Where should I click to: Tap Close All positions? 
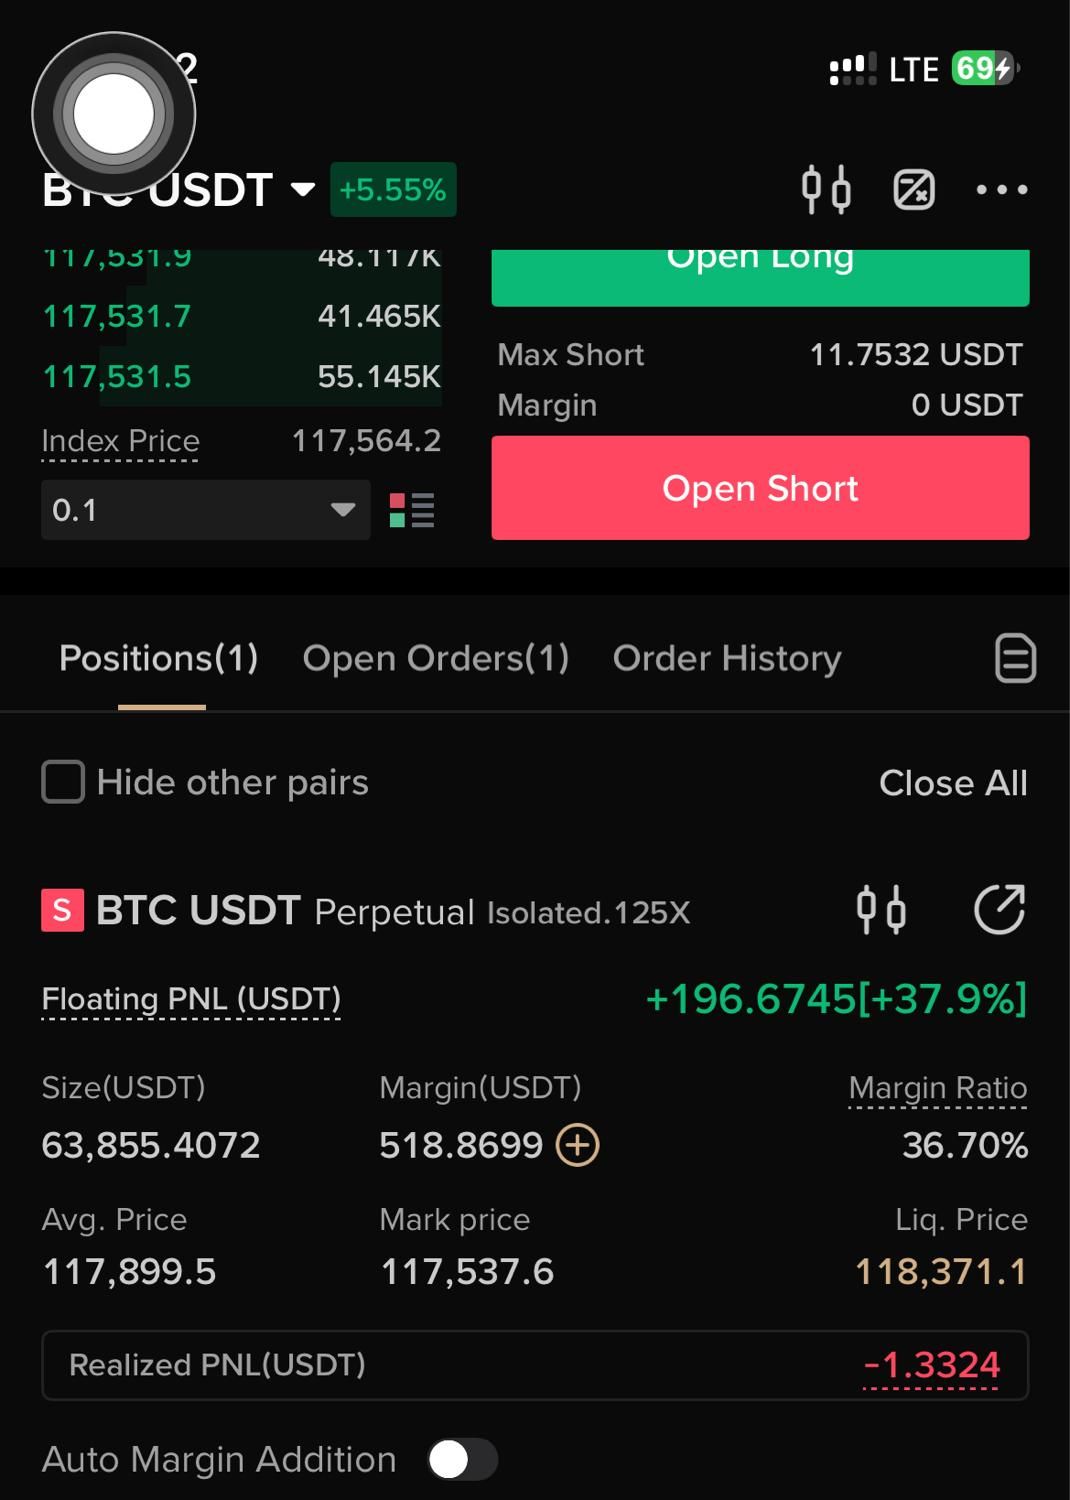pyautogui.click(x=953, y=783)
